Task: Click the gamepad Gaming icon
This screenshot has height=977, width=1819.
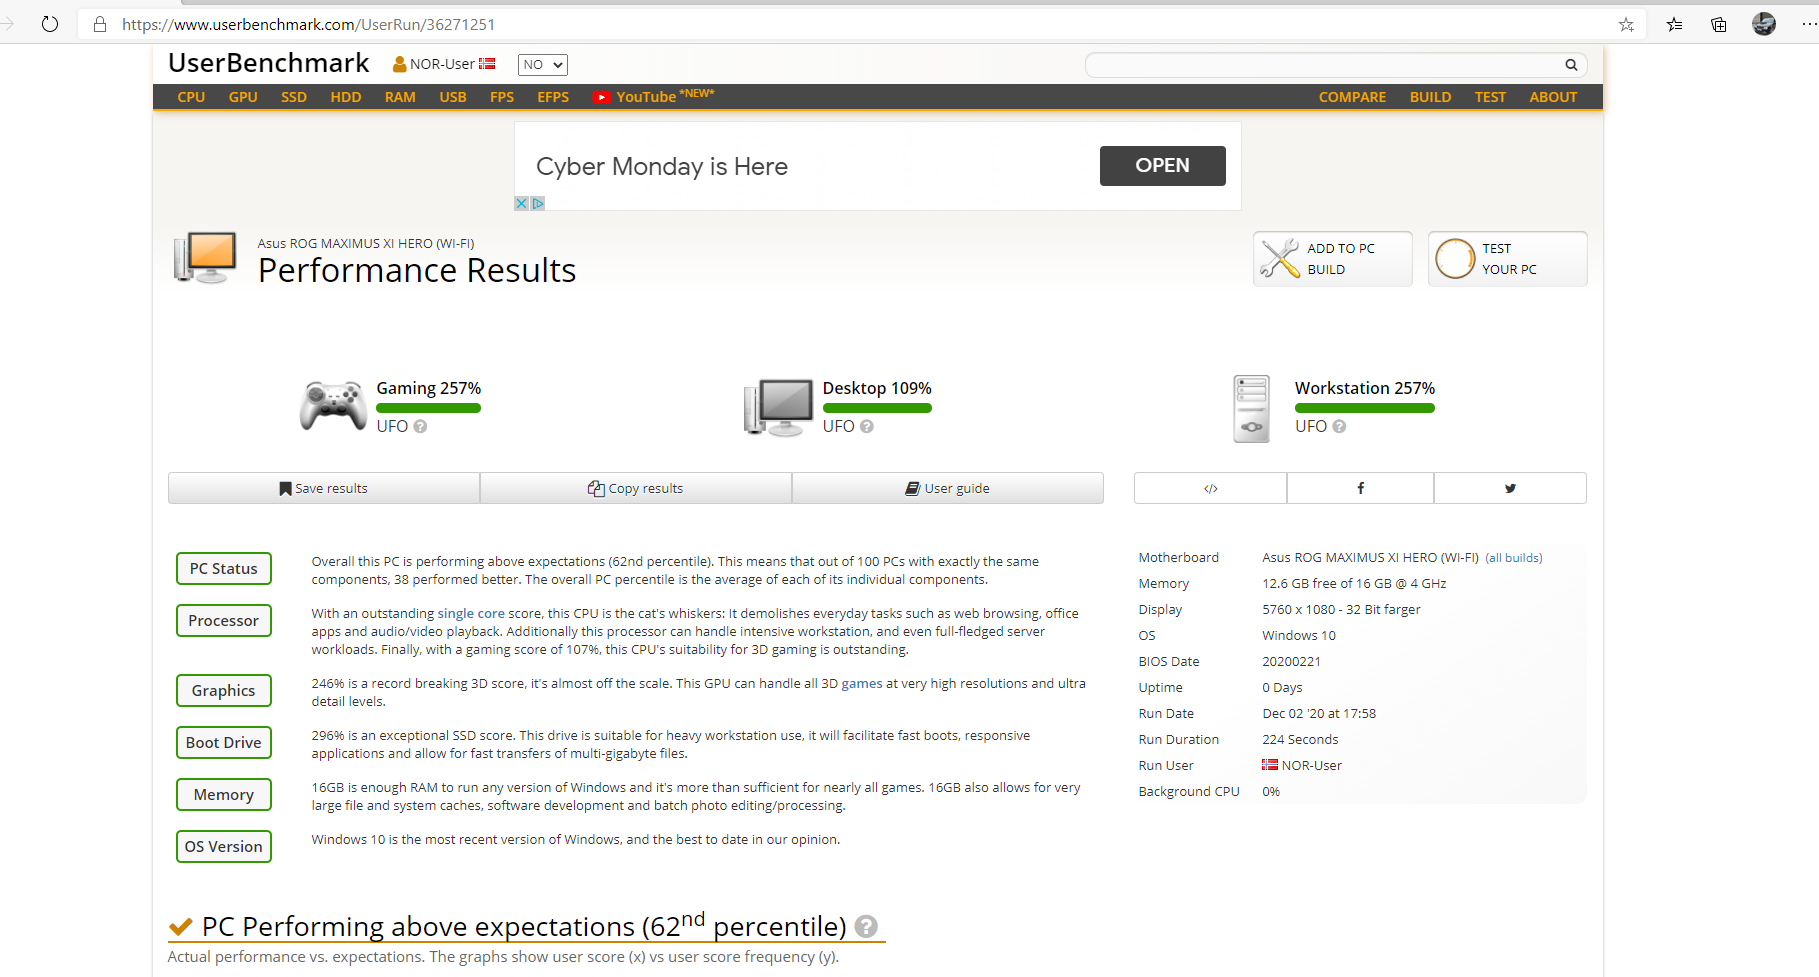Action: tap(333, 405)
